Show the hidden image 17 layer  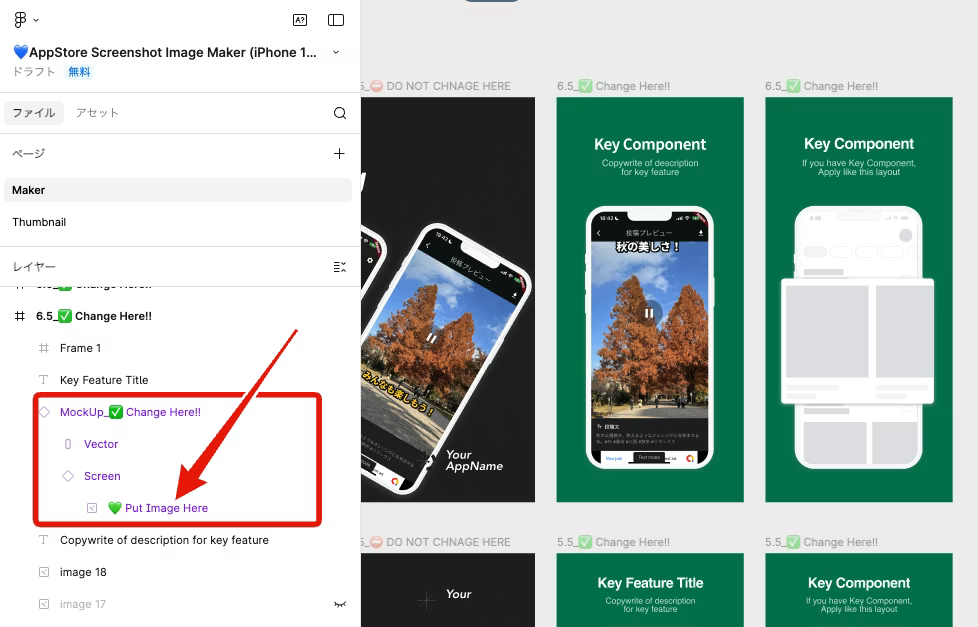339,604
